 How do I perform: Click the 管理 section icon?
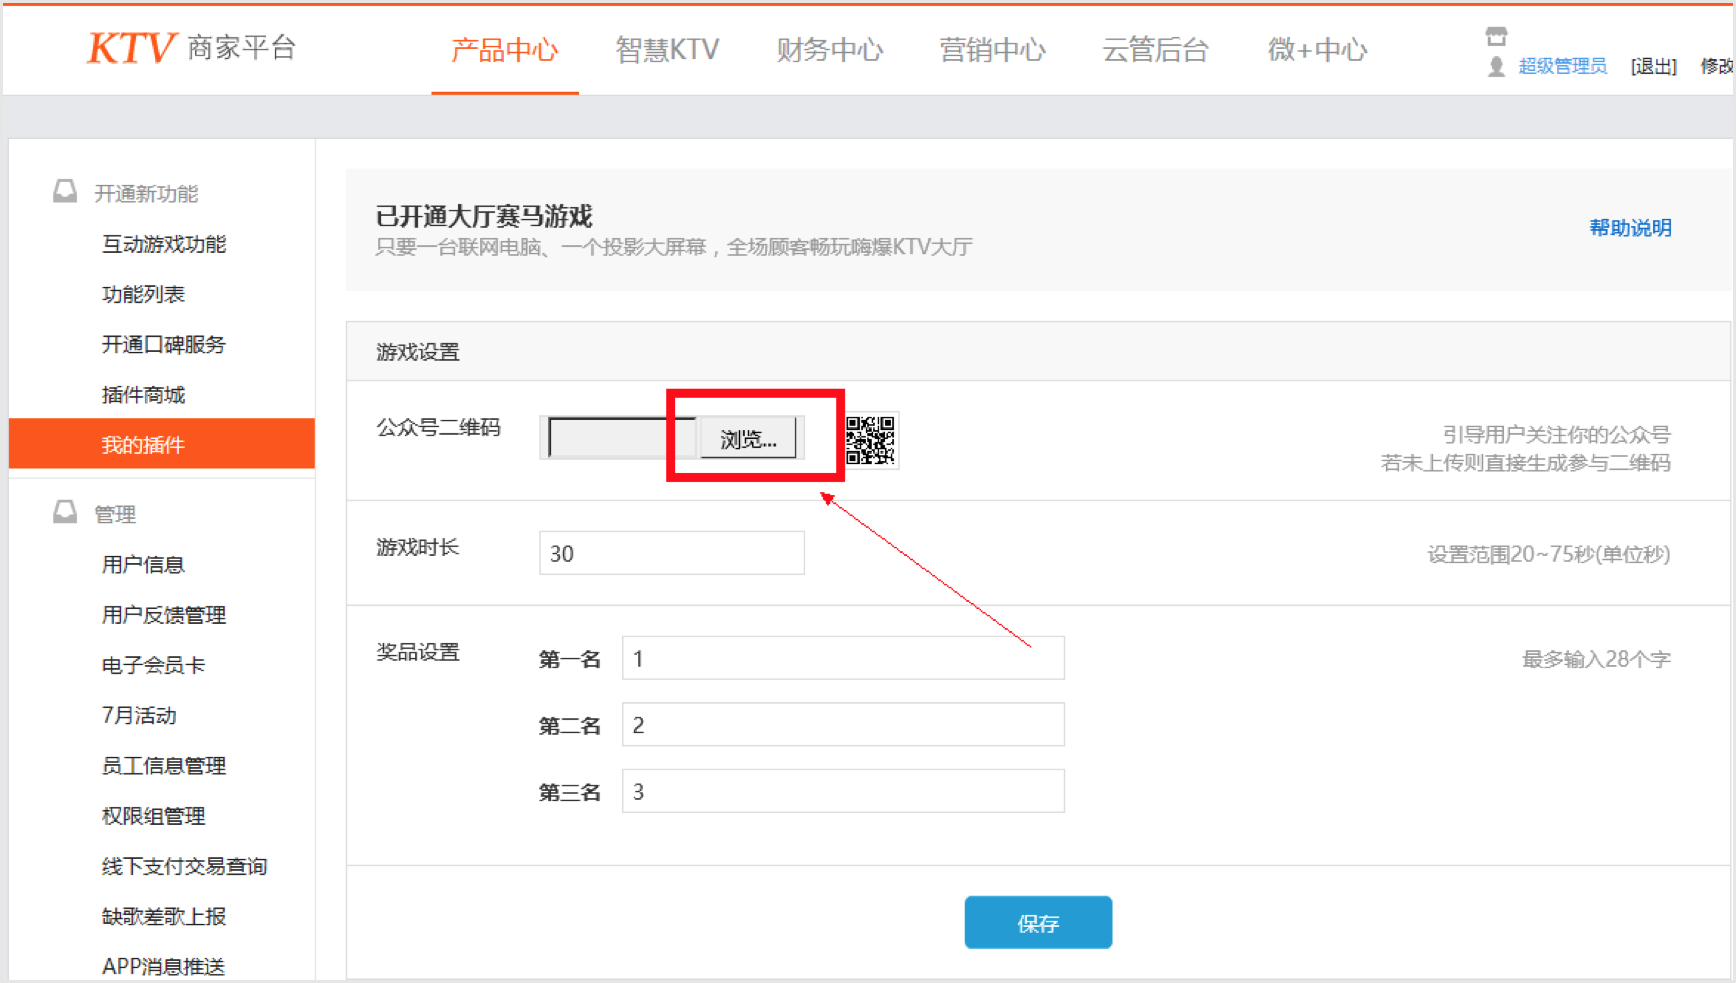[65, 512]
